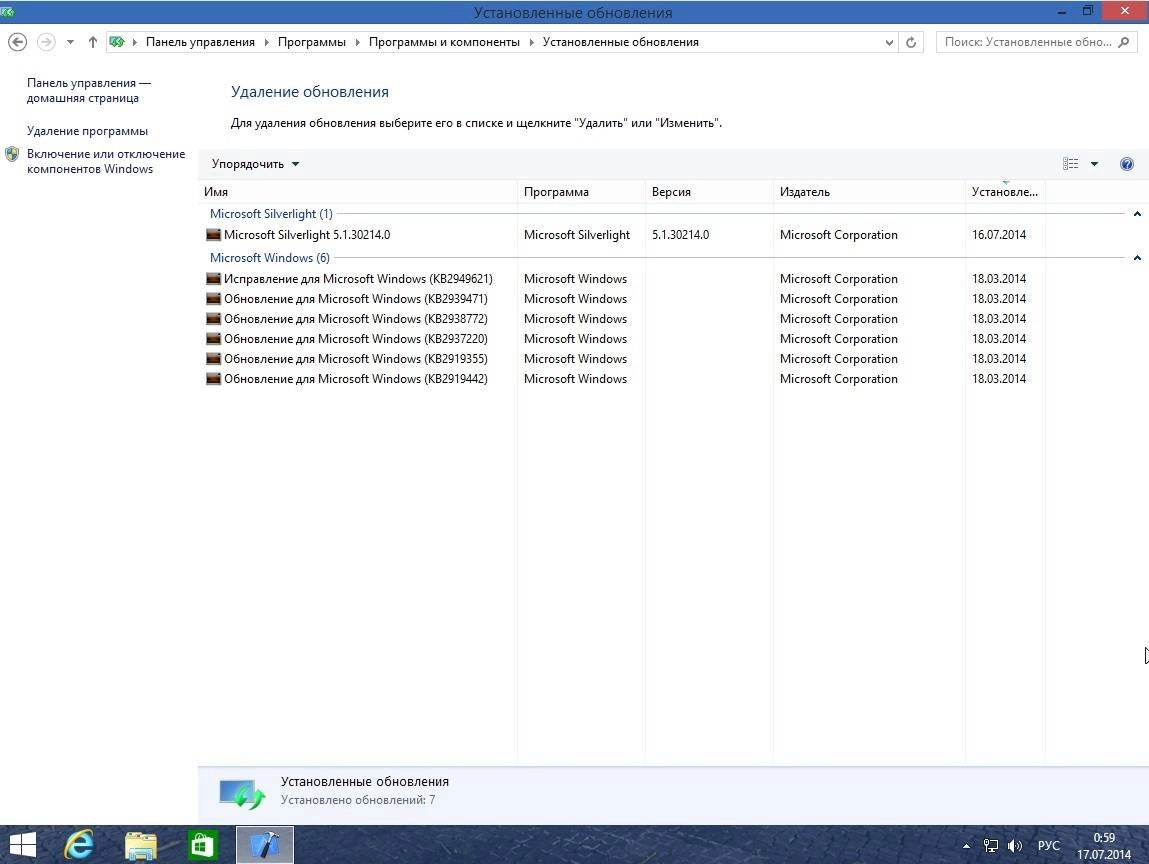Screen dimensions: 1149x864
Task: Show hidden tray icons arrow
Action: click(967, 846)
